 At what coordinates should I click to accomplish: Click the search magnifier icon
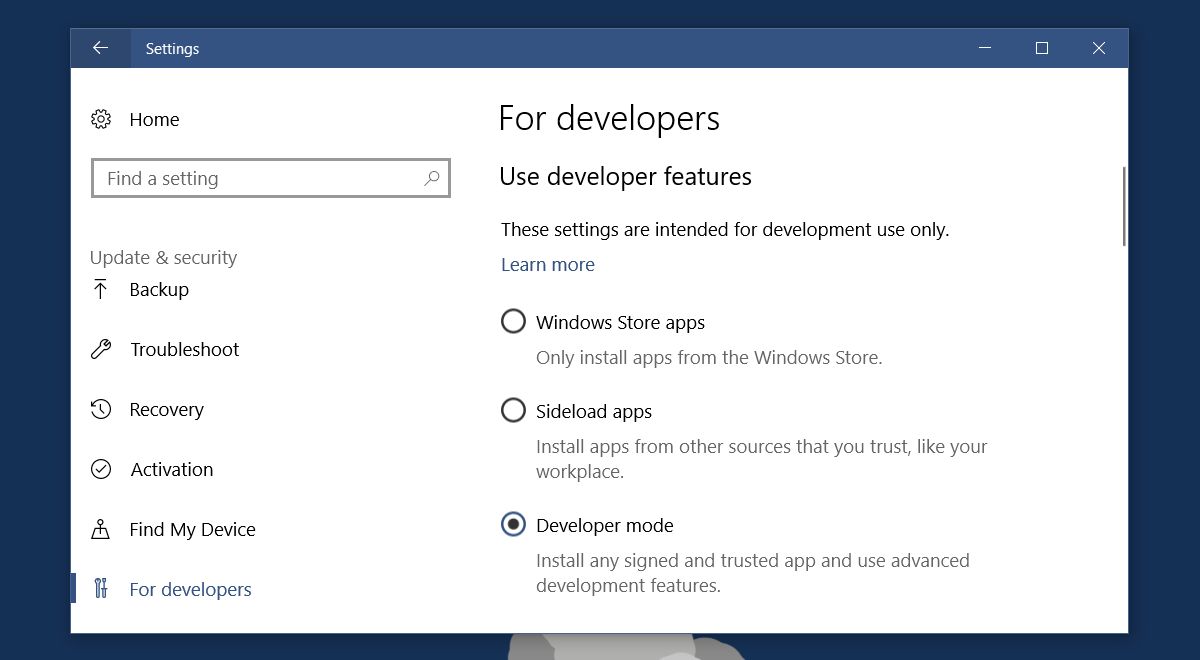(x=432, y=178)
